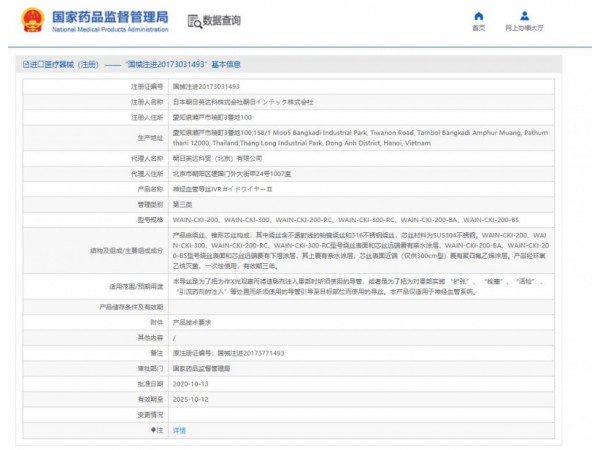Viewport: 600px width, 450px height.
Task: Open the 详情 details link
Action: click(180, 429)
